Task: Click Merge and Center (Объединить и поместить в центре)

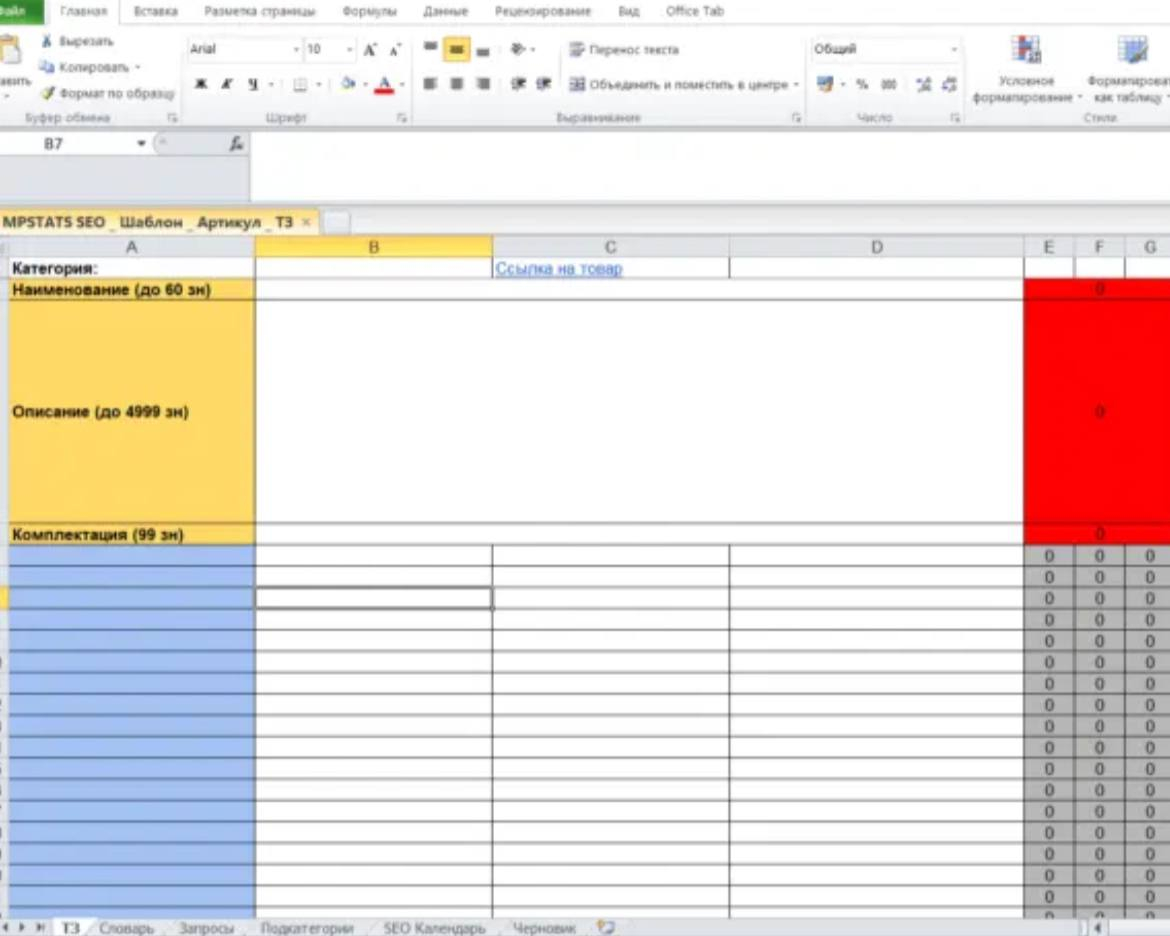Action: pos(678,84)
